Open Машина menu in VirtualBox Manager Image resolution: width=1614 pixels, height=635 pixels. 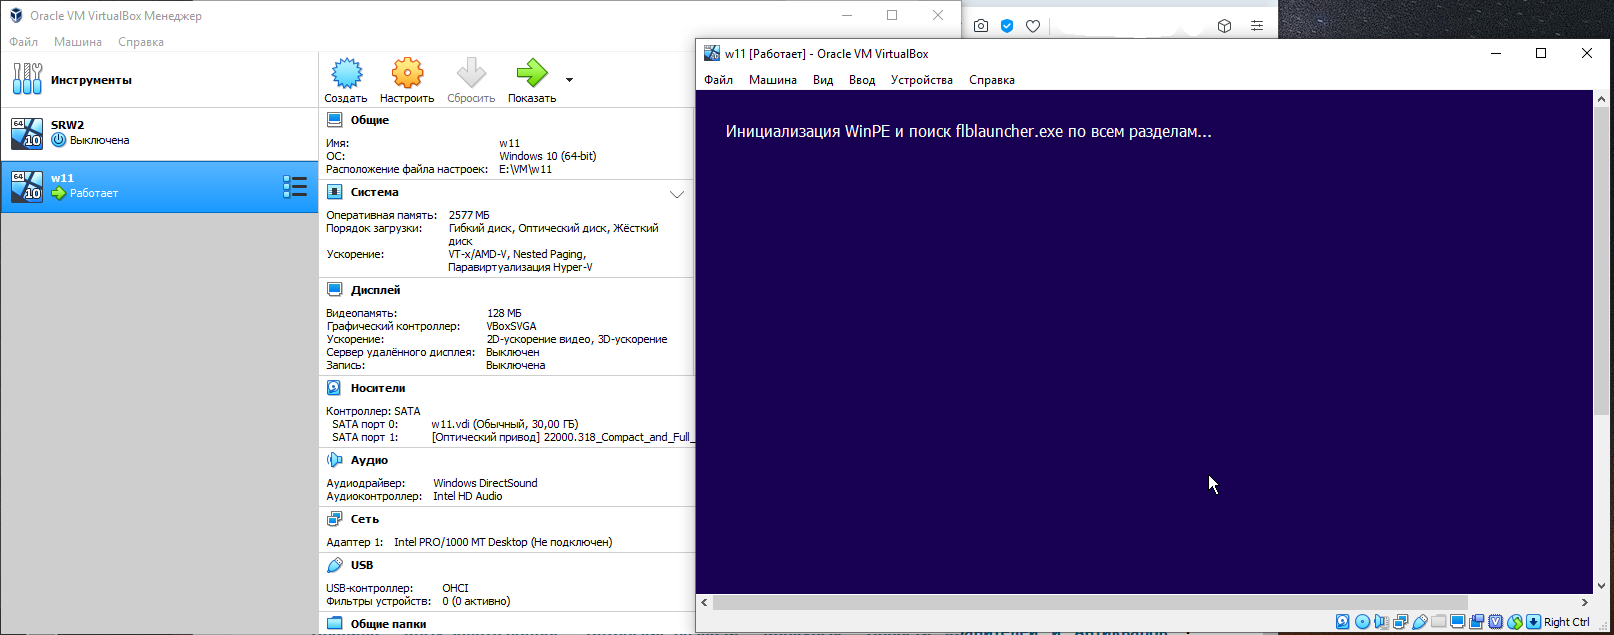(x=78, y=42)
